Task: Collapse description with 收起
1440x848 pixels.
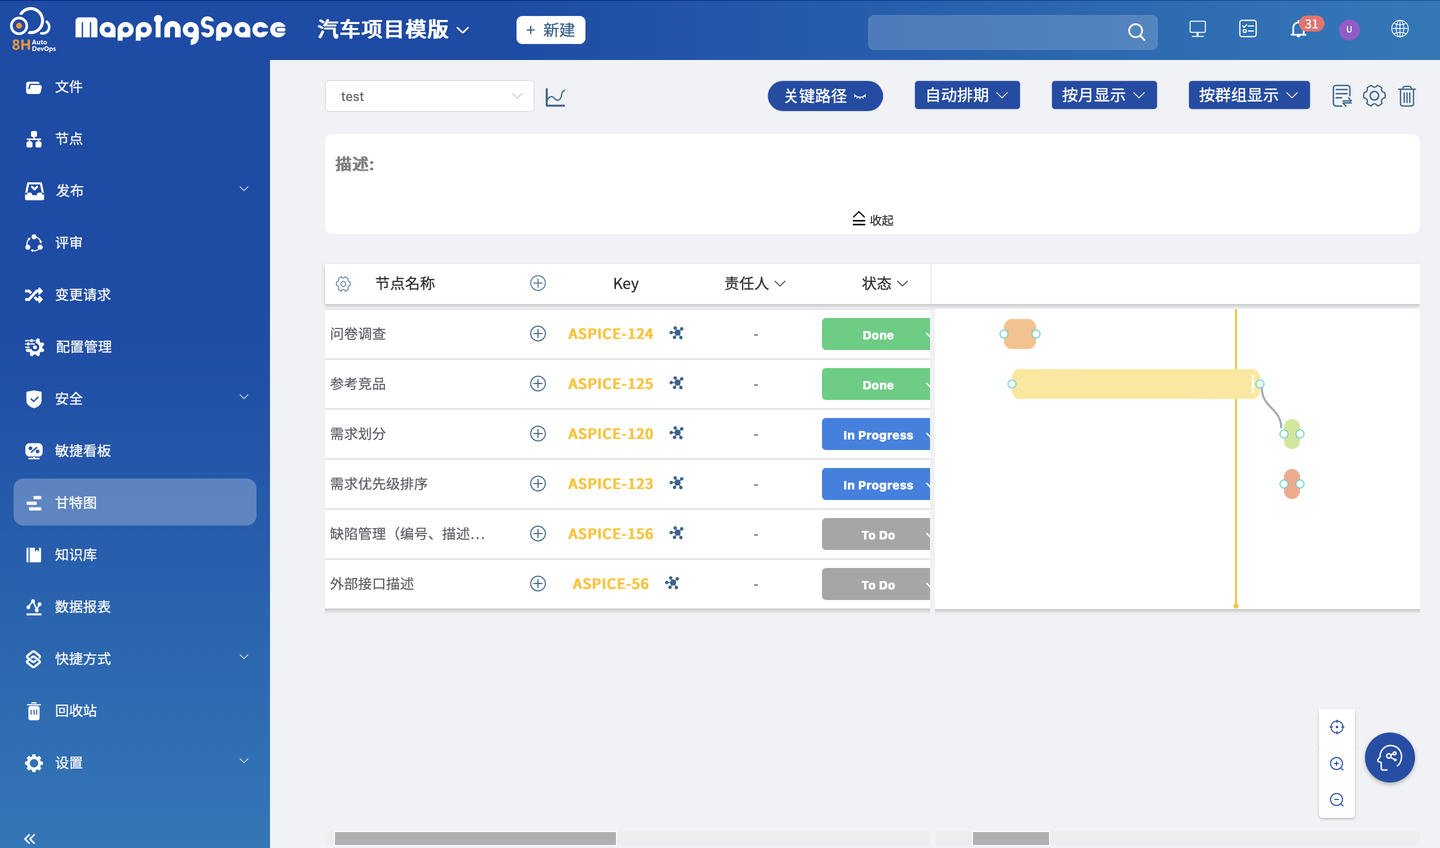Action: (x=873, y=219)
